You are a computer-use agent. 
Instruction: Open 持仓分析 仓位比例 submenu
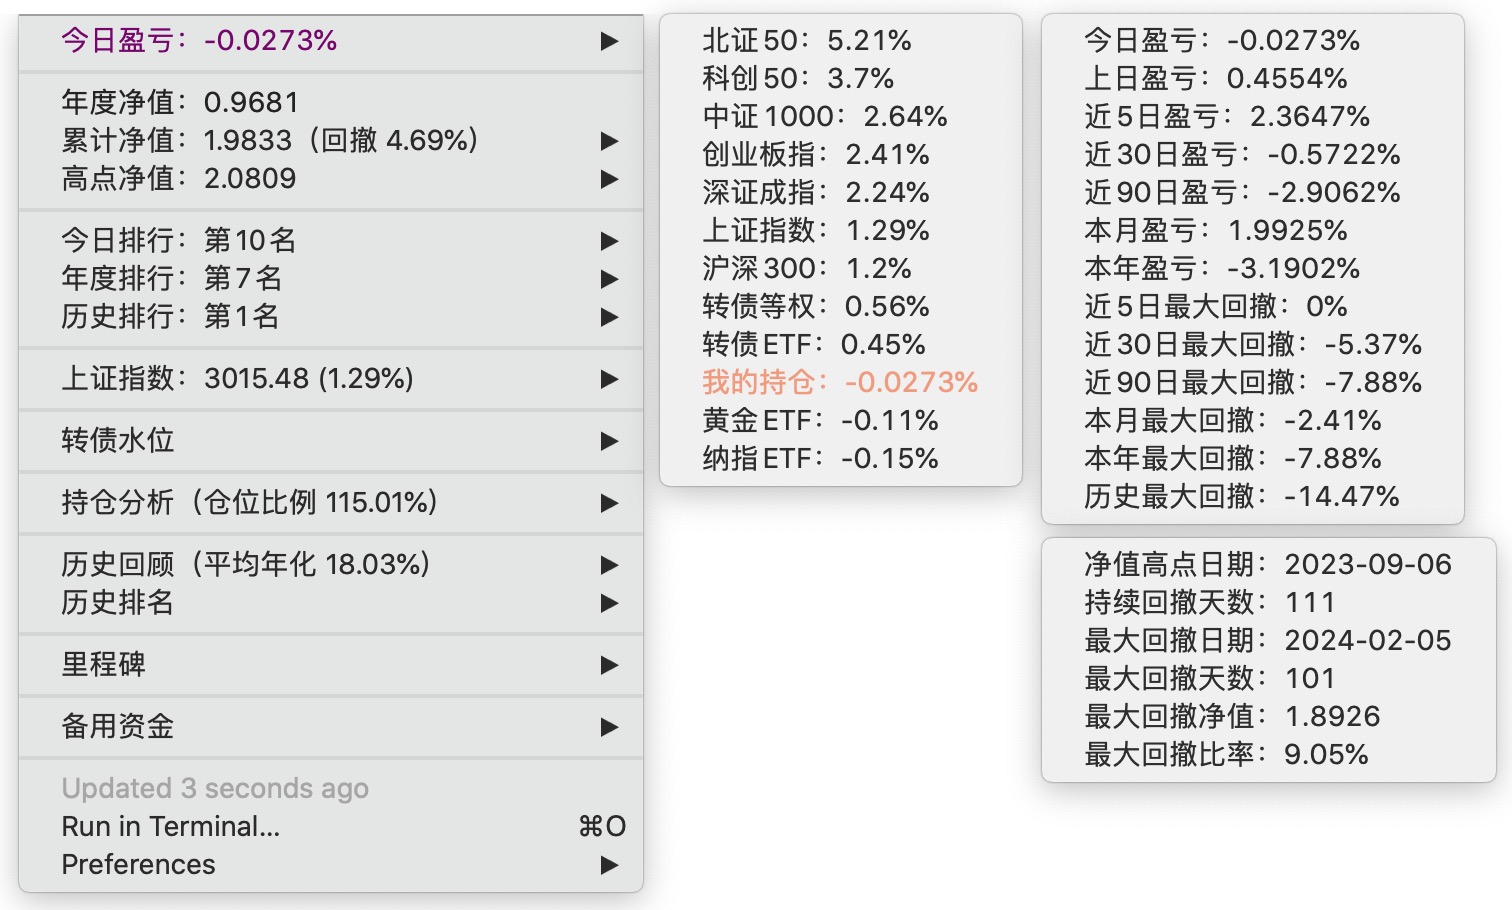tap(250, 503)
